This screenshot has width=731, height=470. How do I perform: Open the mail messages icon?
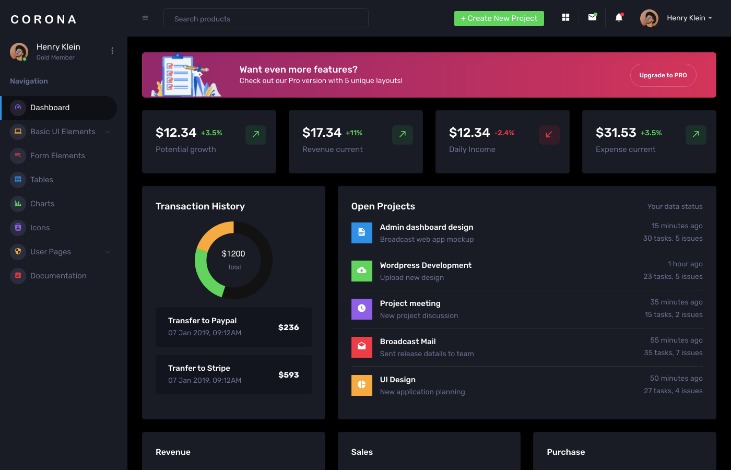[x=592, y=17]
